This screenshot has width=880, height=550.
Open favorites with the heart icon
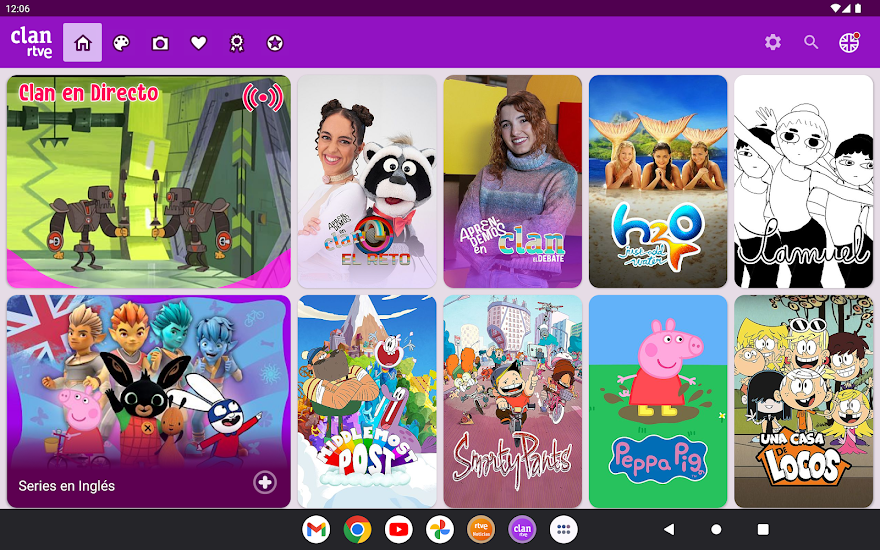198,43
